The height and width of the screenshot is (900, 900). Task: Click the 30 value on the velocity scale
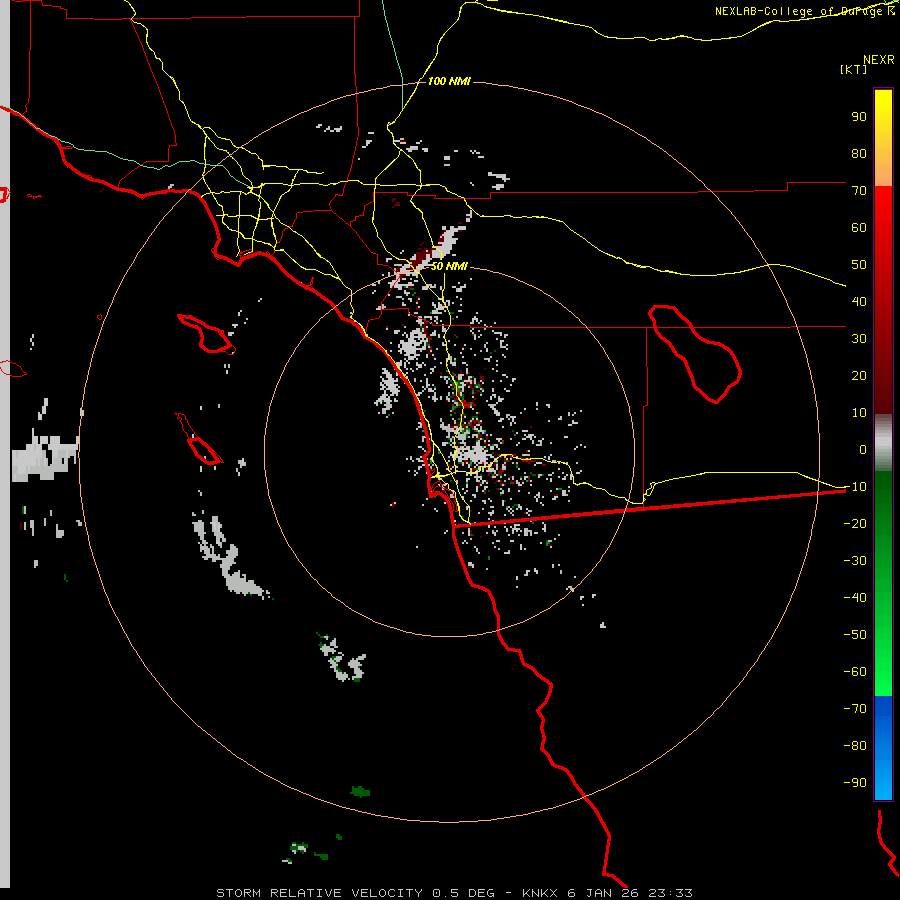click(859, 339)
